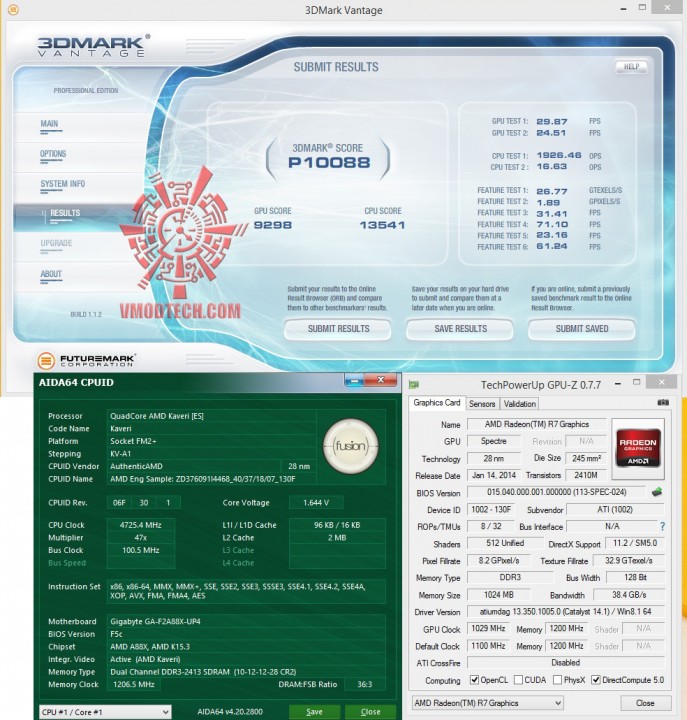Switch to the Graphics Card tab
The width and height of the screenshot is (687, 720).
coord(436,403)
